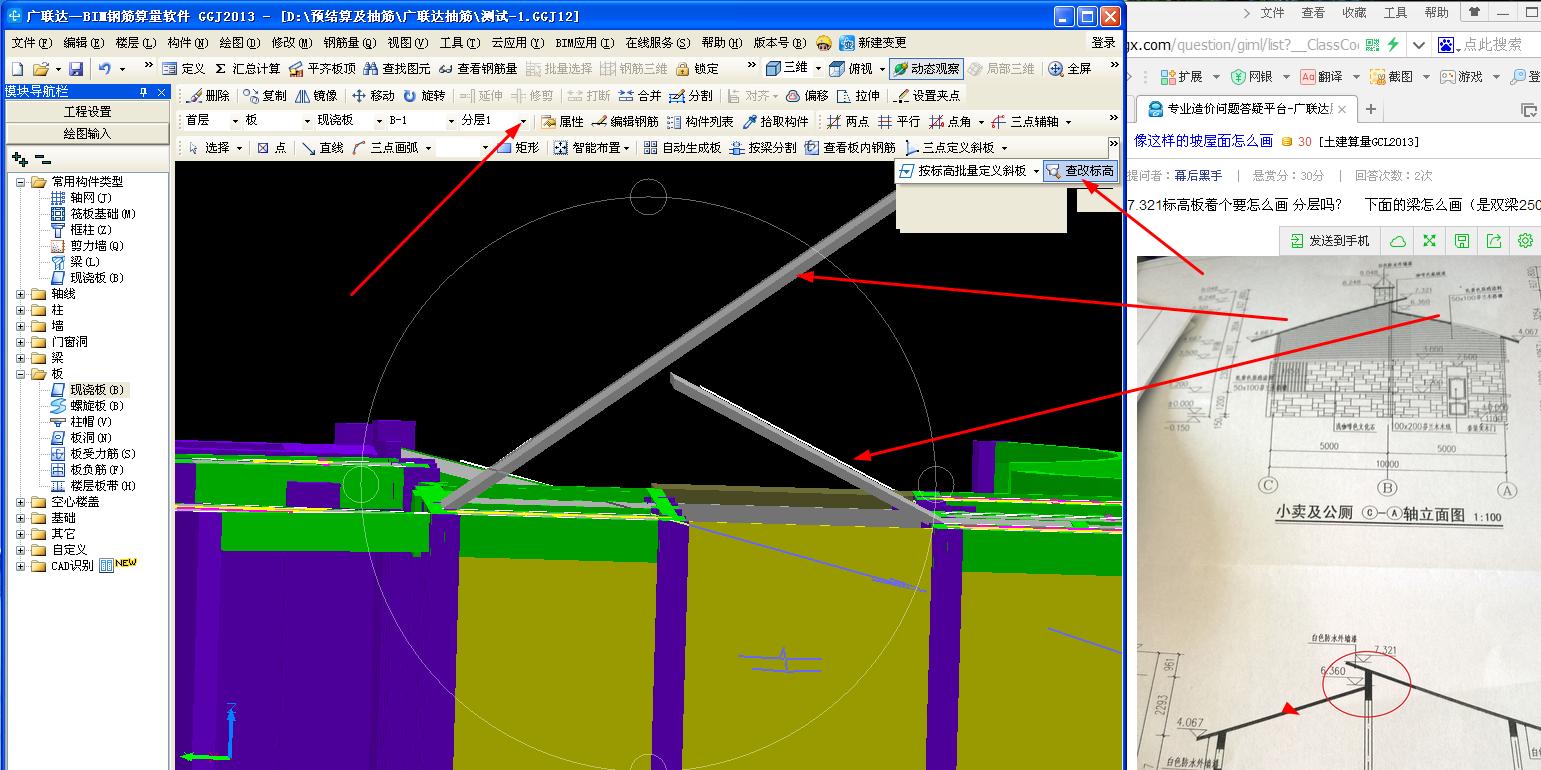This screenshot has height=770, width=1541.
Task: Click 查改标高 modify elevation button
Action: [1079, 171]
